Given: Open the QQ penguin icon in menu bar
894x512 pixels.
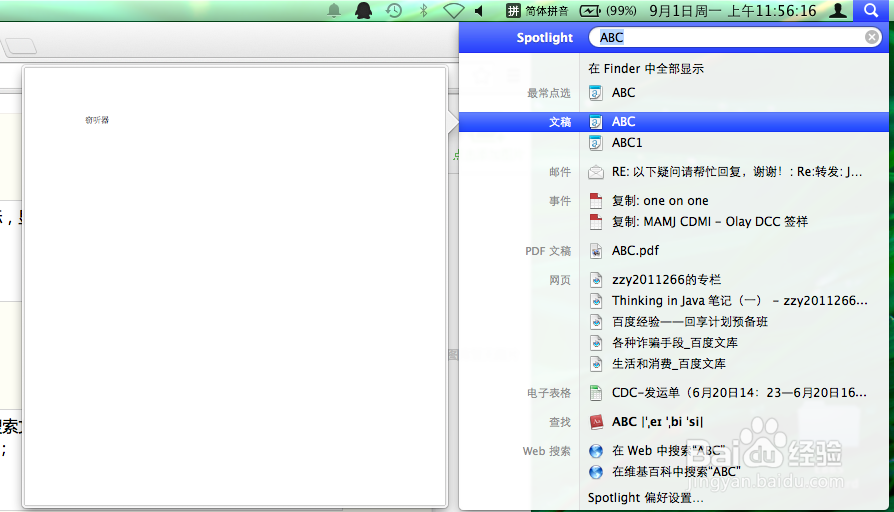Looking at the screenshot, I should (363, 10).
